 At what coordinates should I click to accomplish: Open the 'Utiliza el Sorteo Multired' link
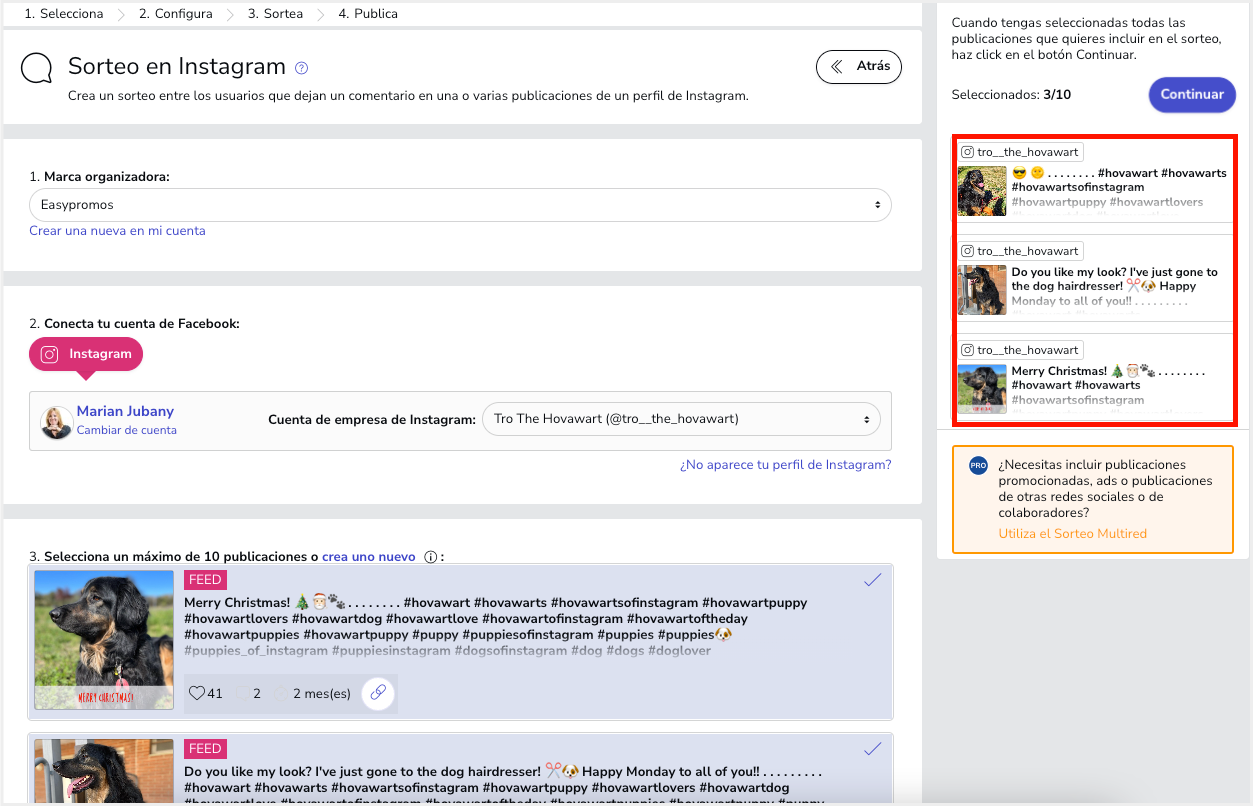tap(1072, 534)
